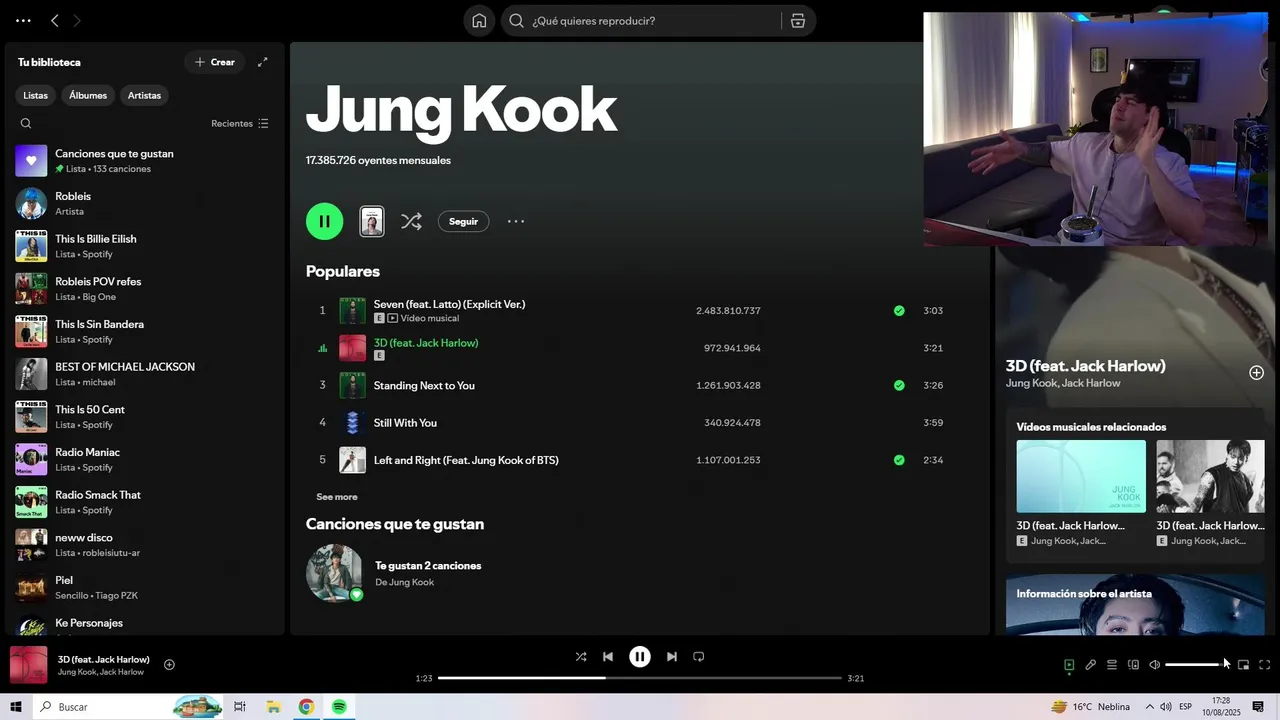Skip to previous track
The height and width of the screenshot is (720, 1280).
608,657
